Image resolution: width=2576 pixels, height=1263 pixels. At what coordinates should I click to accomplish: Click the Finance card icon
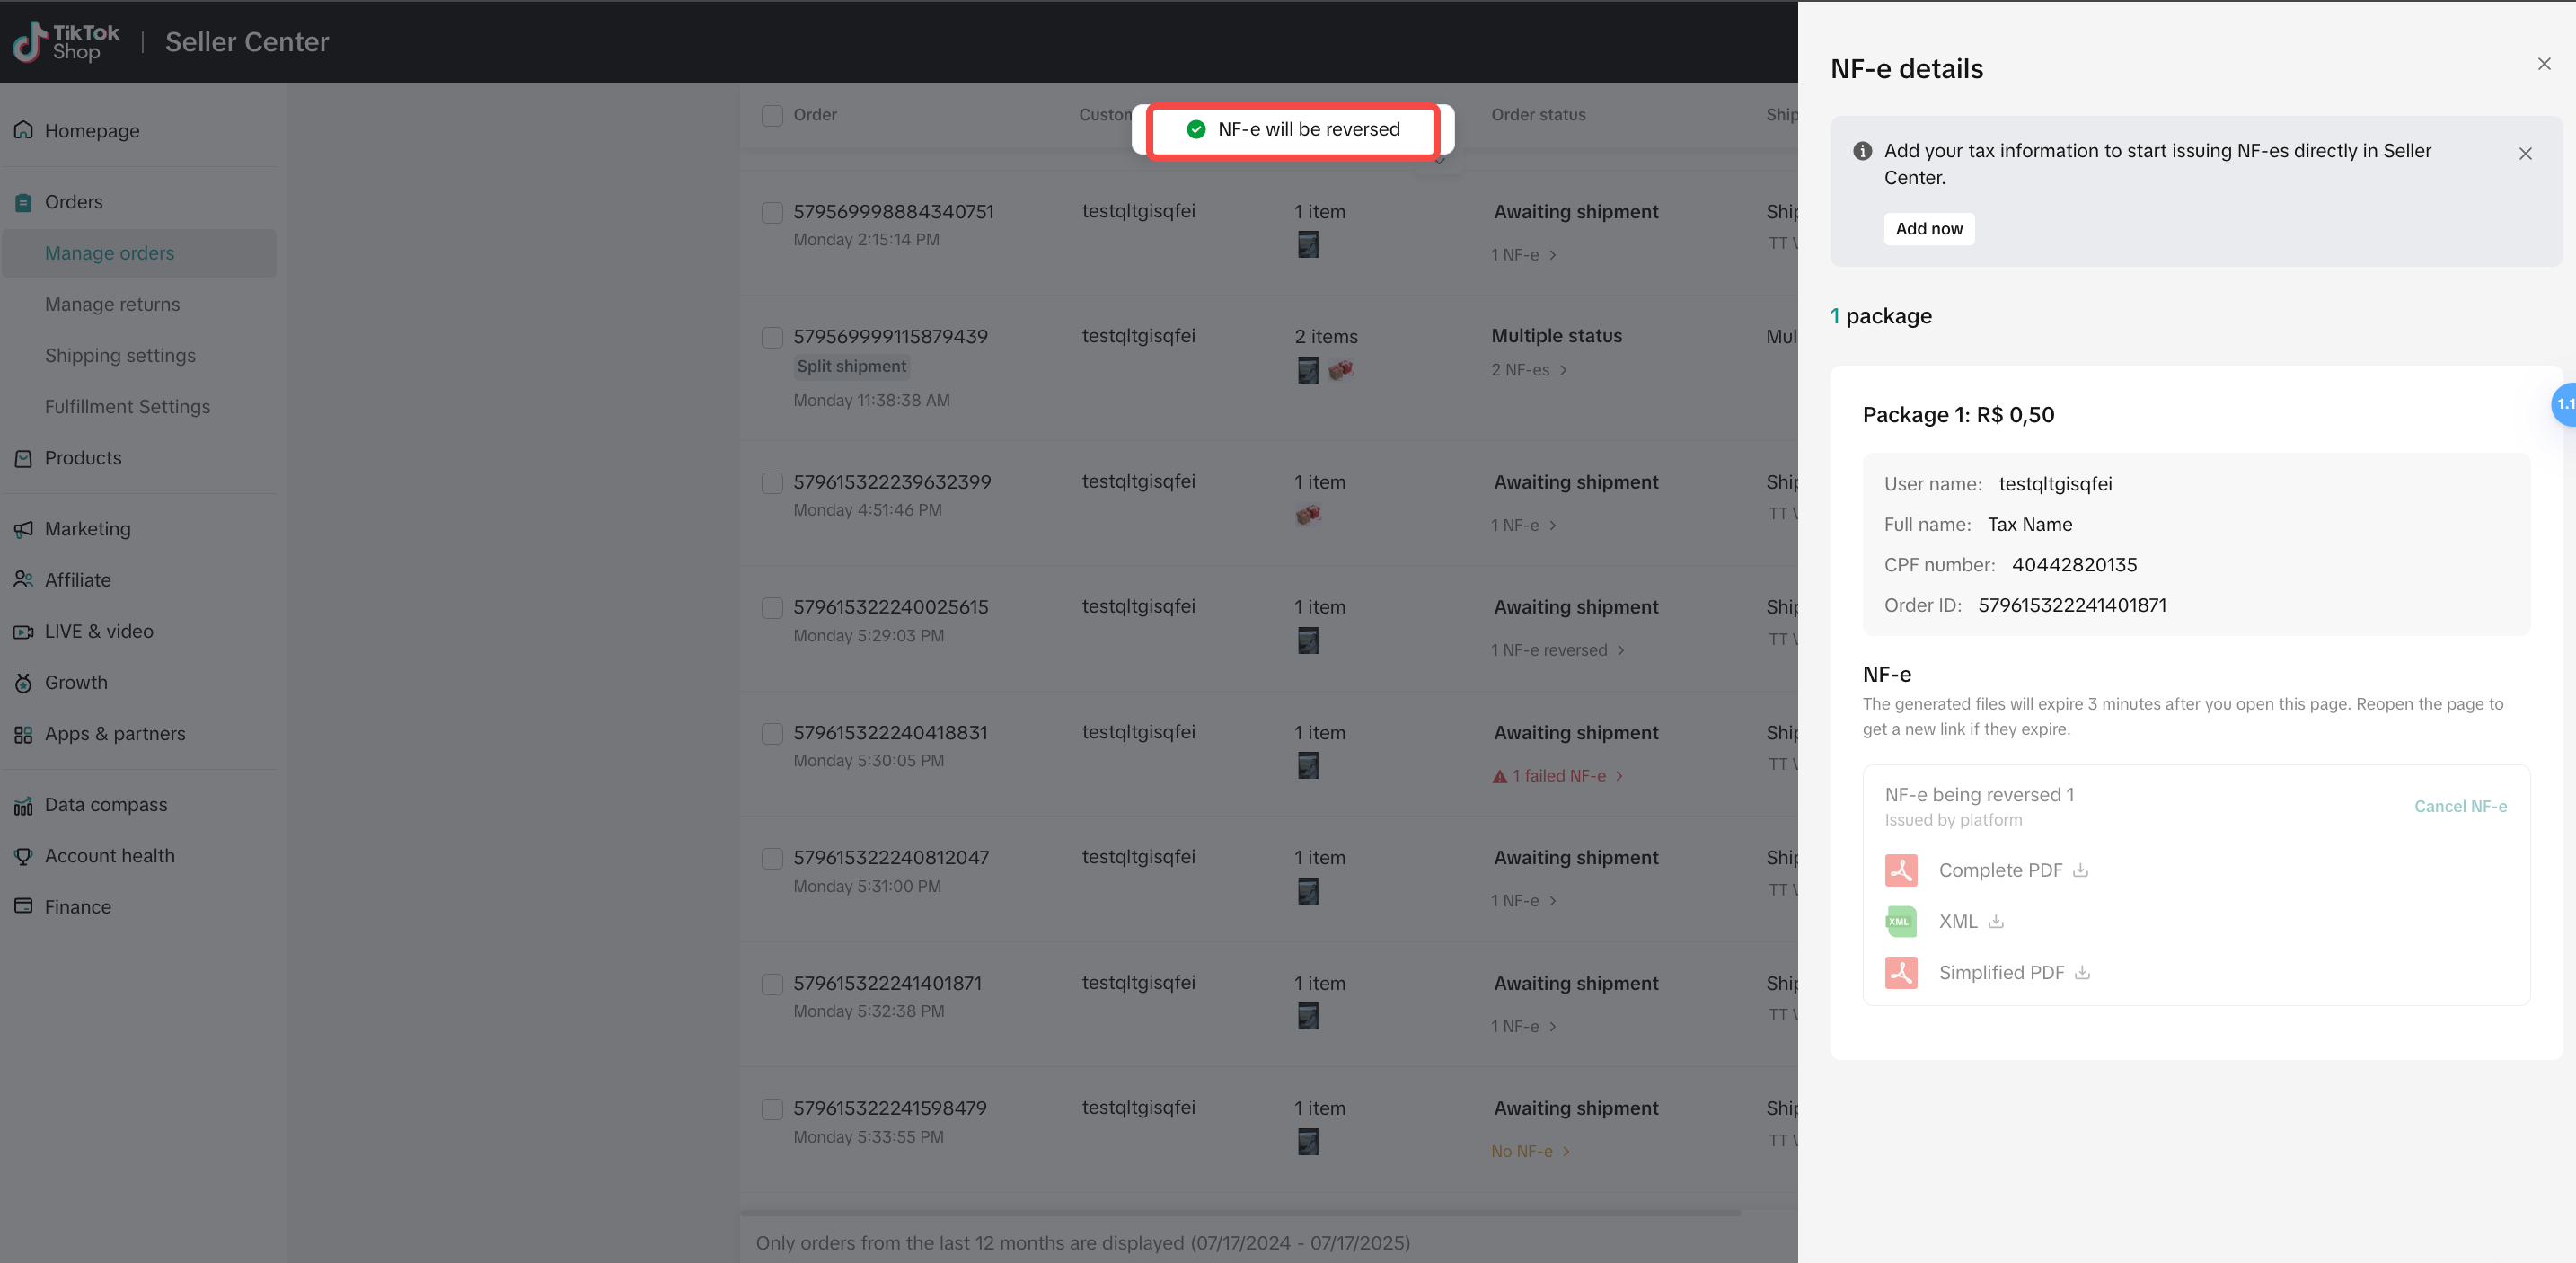[23, 906]
